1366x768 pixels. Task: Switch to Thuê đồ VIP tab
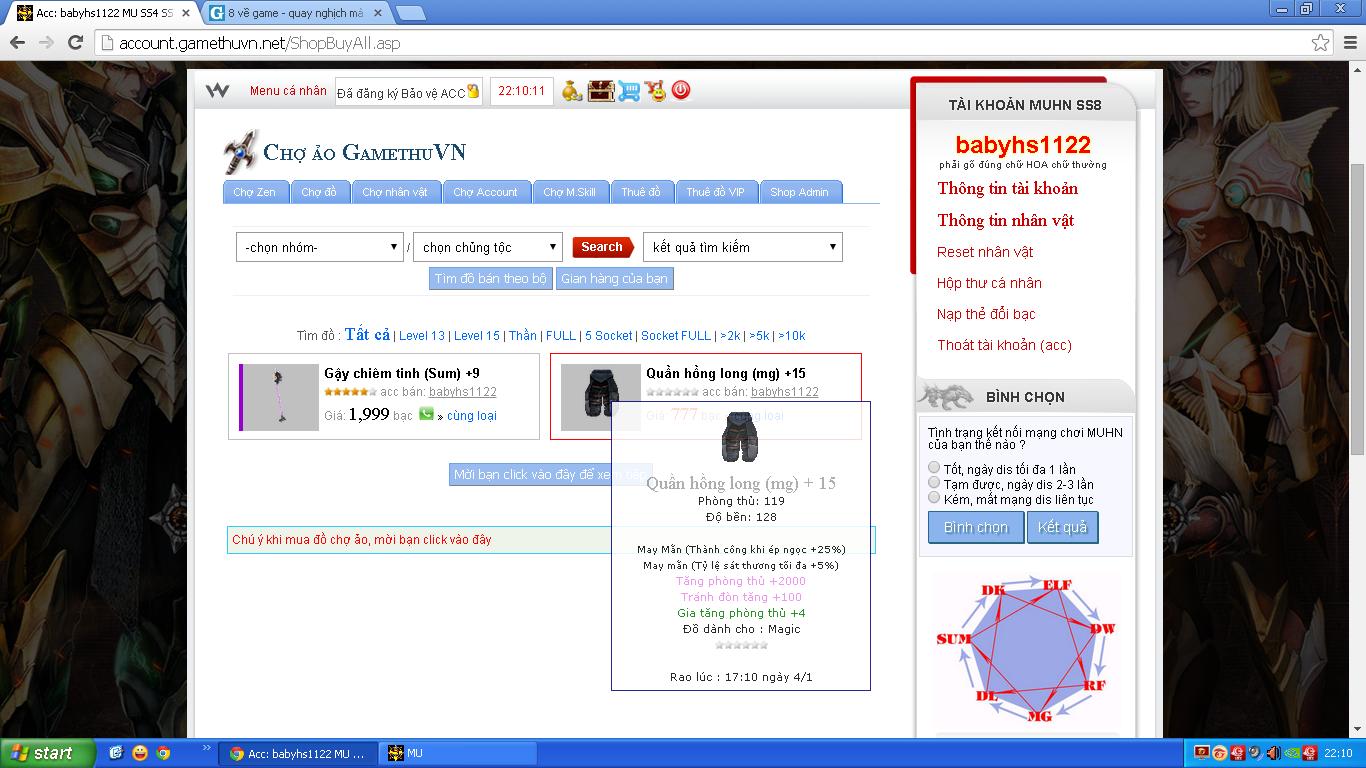coord(716,192)
